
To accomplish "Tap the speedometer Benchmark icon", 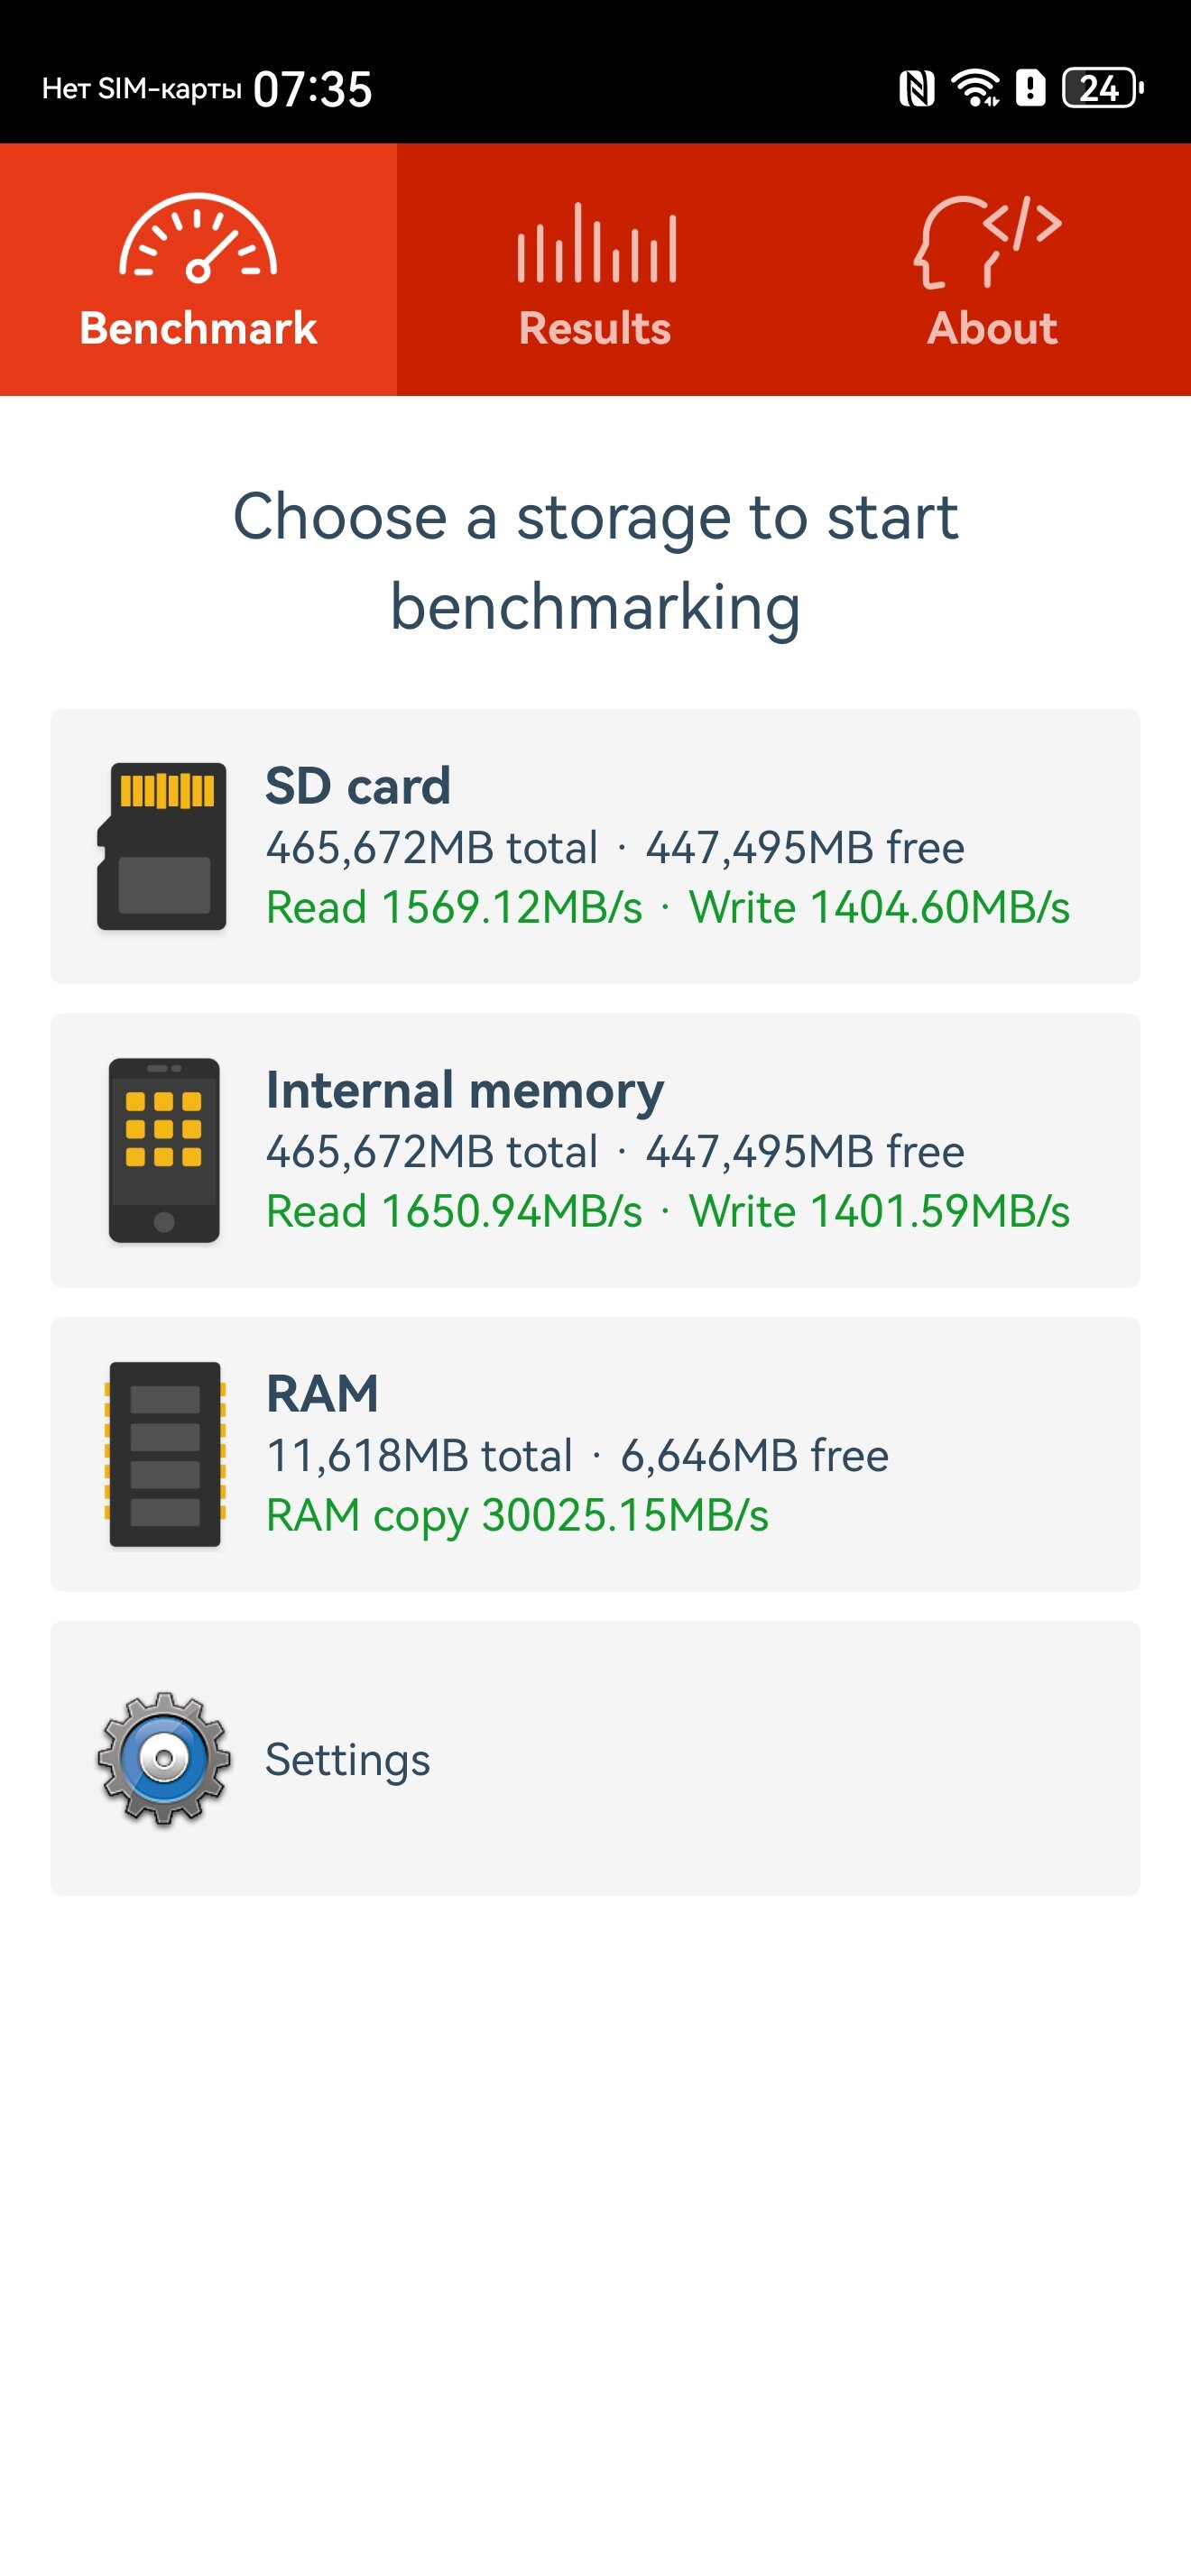I will [198, 239].
